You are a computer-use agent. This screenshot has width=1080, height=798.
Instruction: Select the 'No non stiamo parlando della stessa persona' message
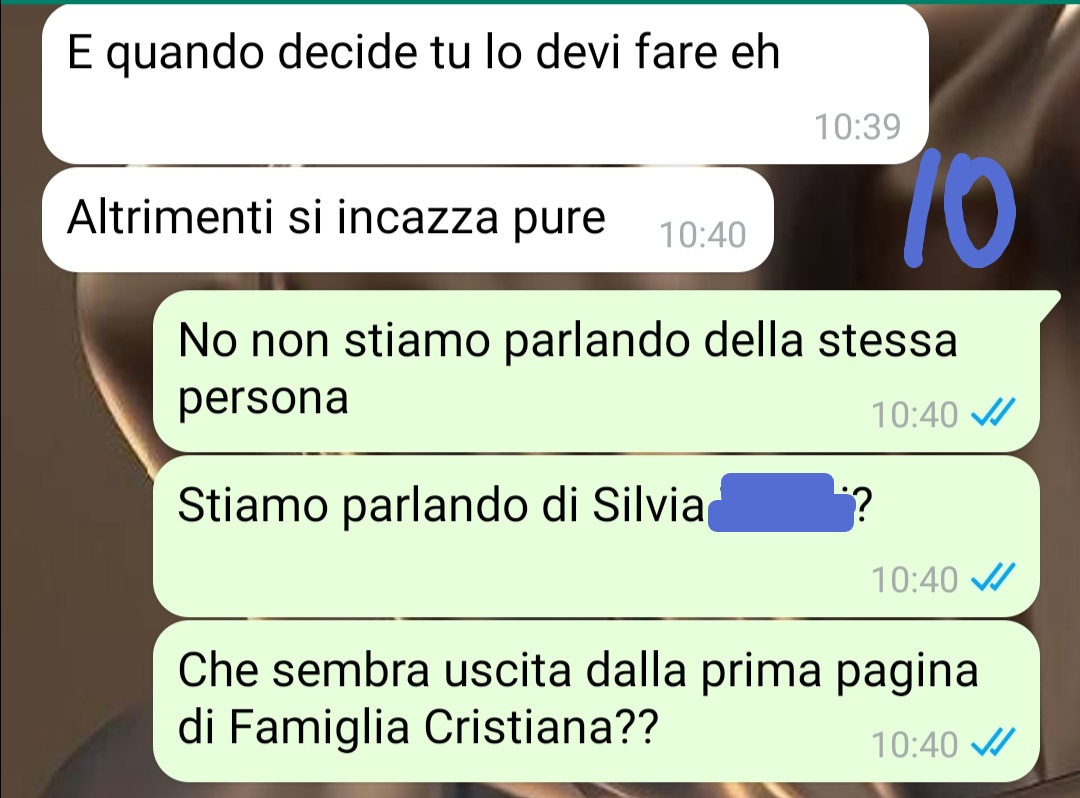596,372
